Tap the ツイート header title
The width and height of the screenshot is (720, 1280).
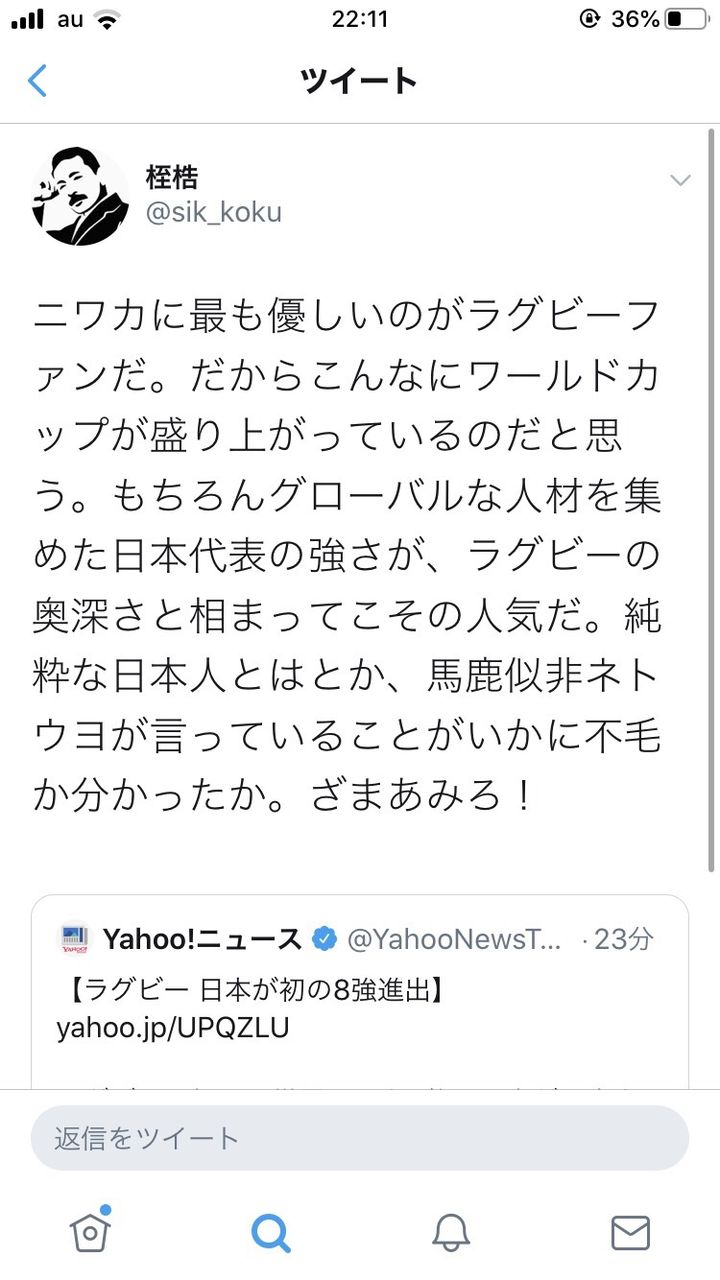click(358, 81)
